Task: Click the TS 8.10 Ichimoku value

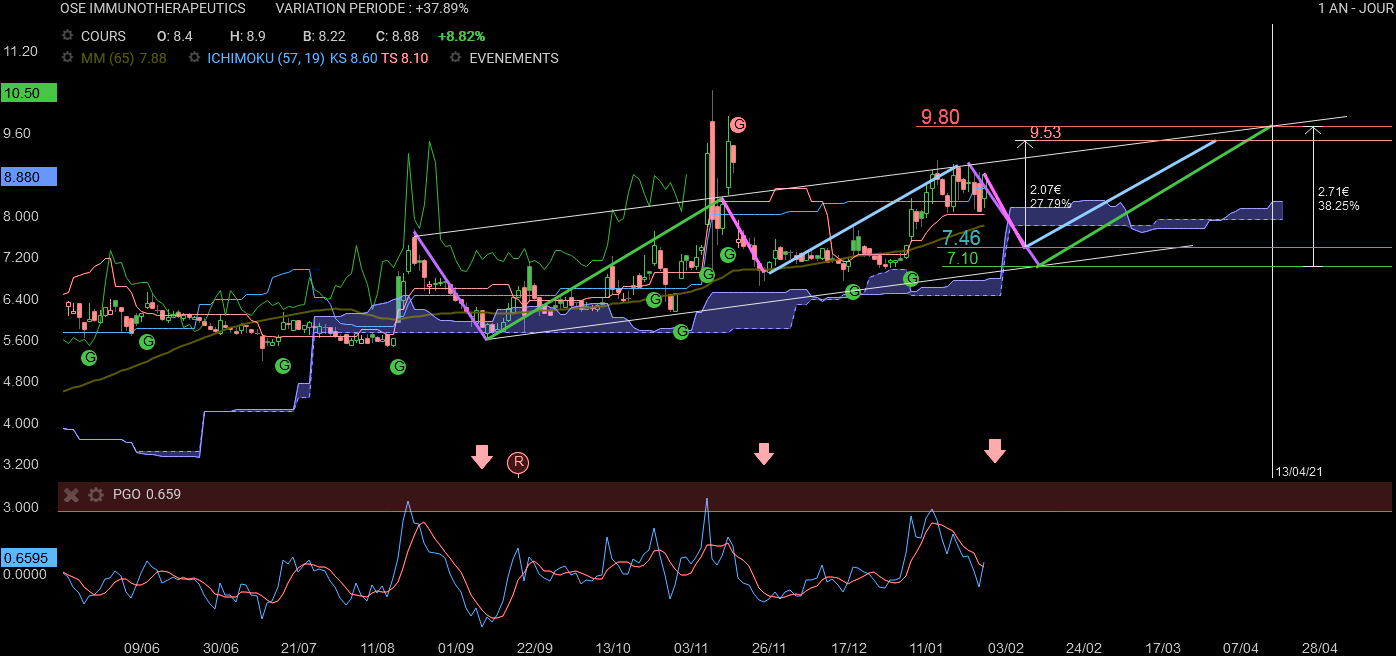Action: (x=405, y=58)
